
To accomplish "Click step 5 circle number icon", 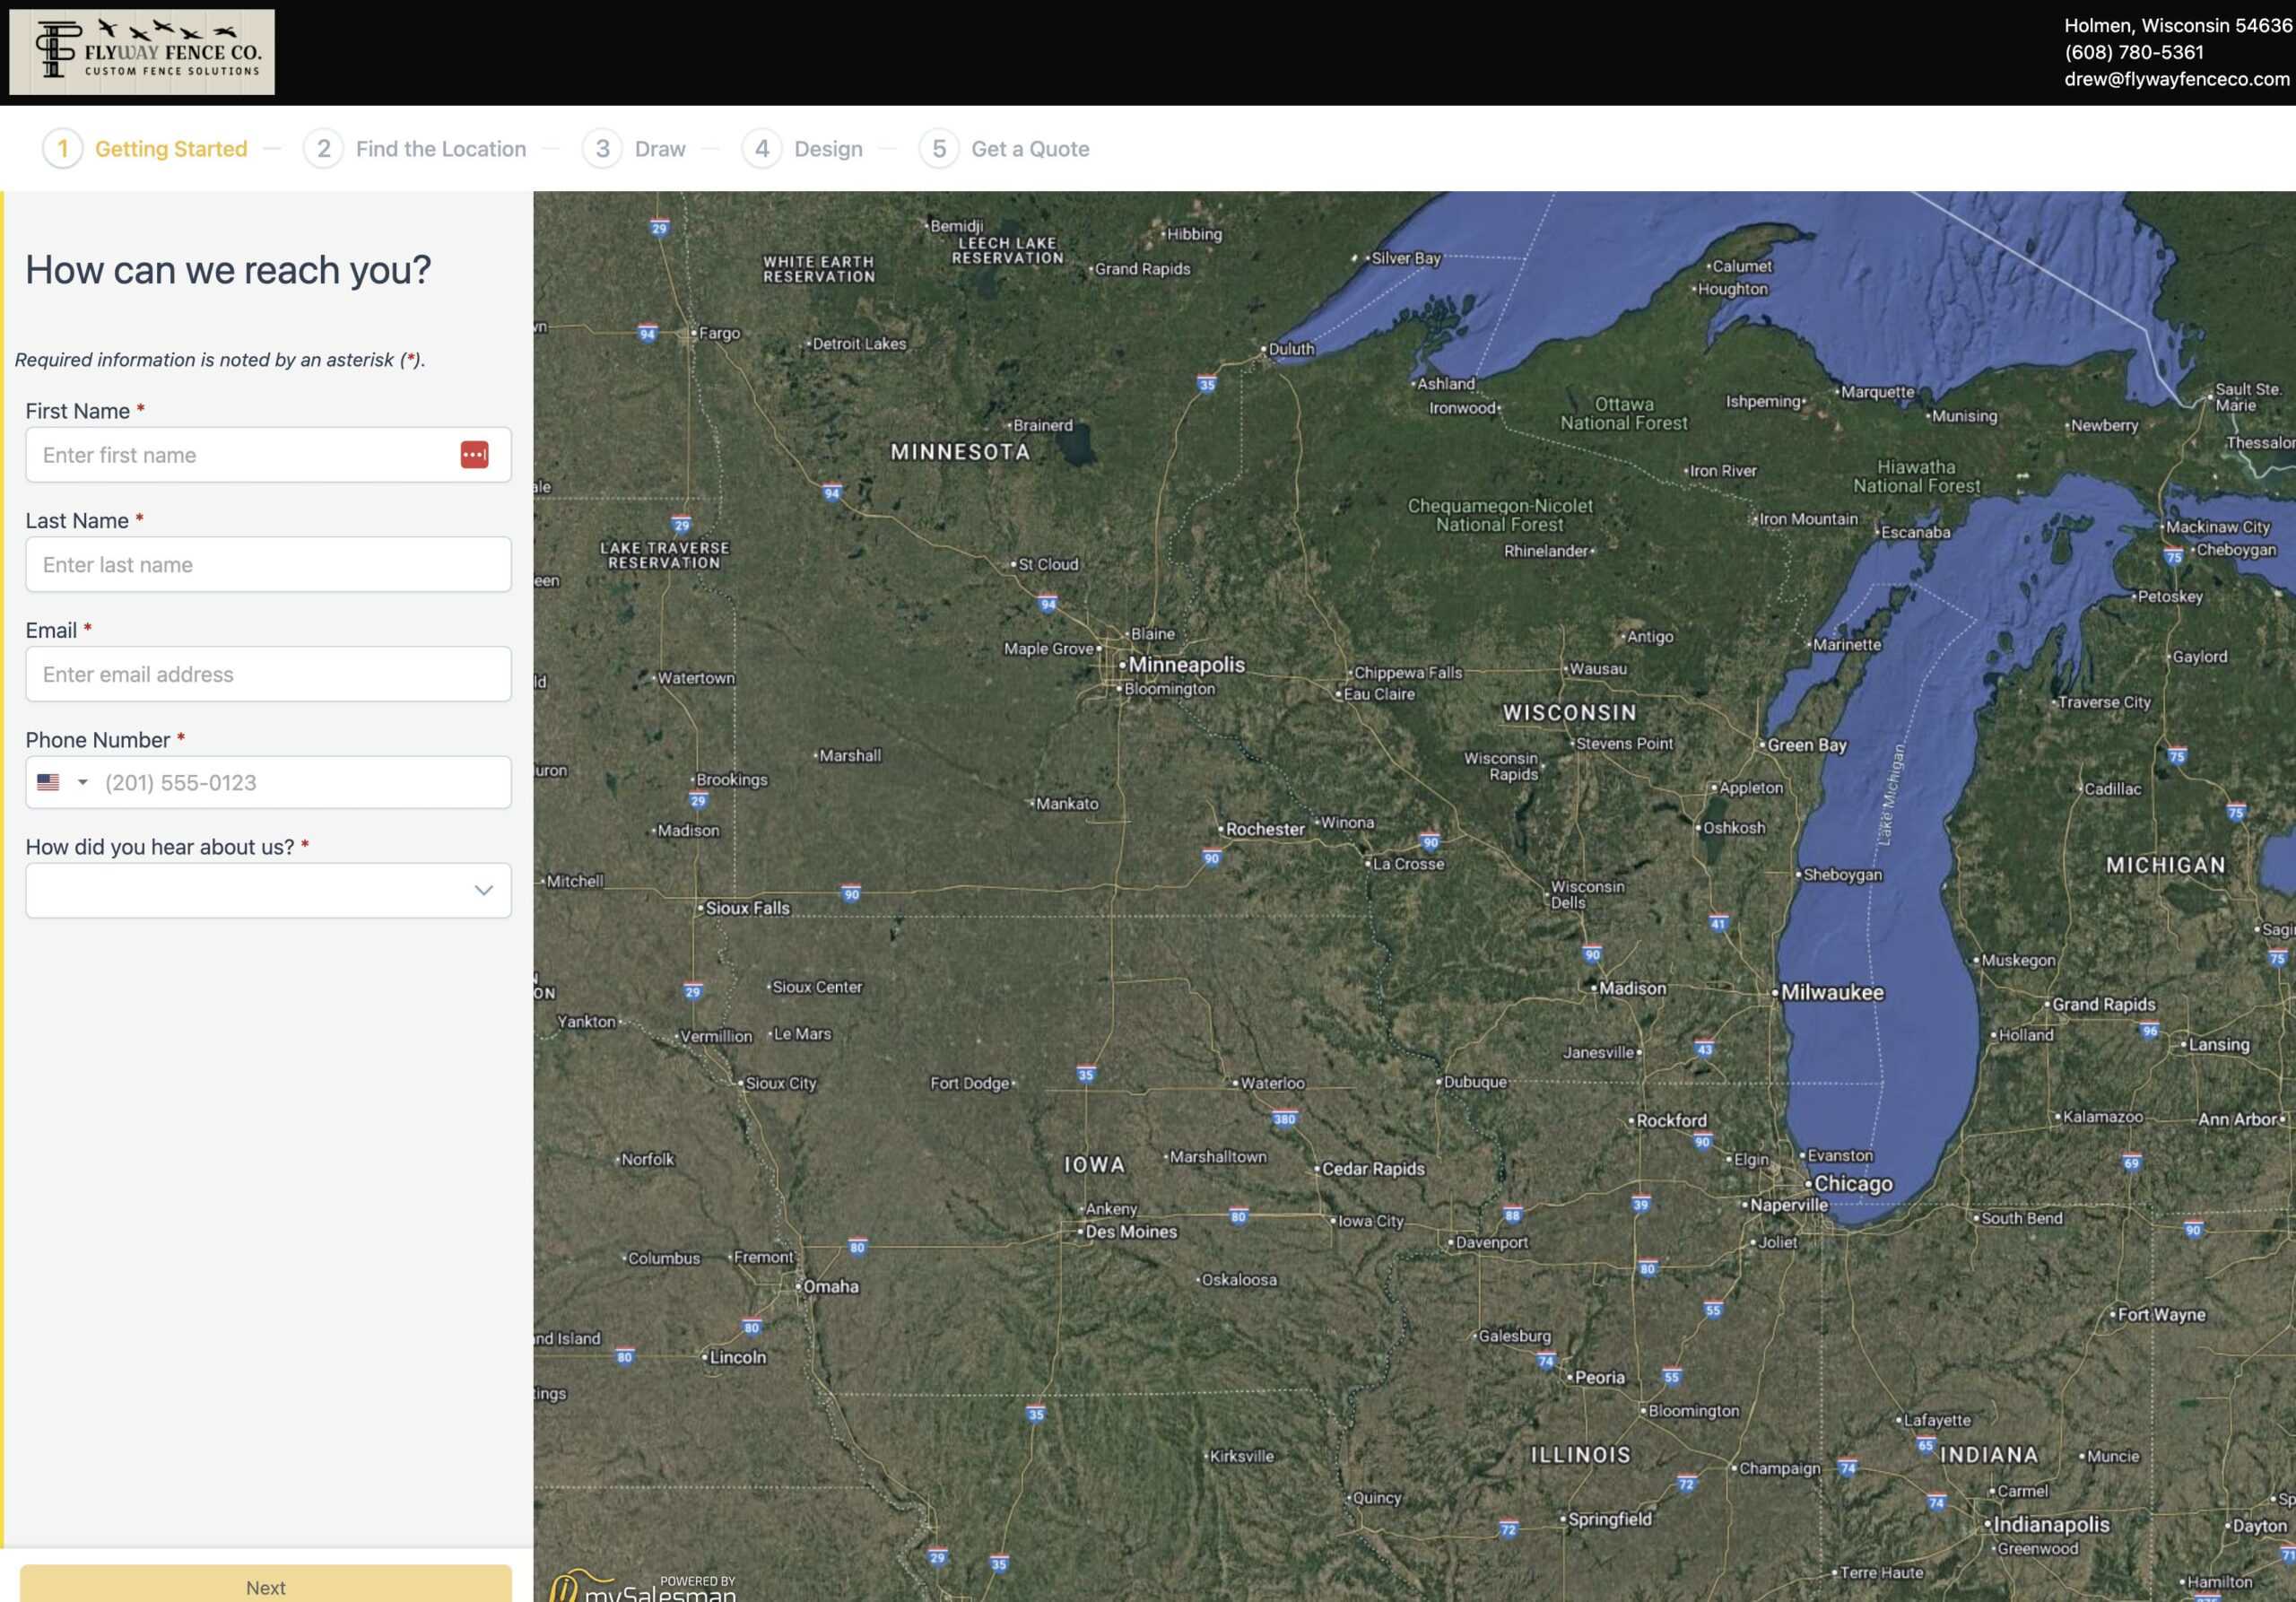I will pyautogui.click(x=938, y=149).
